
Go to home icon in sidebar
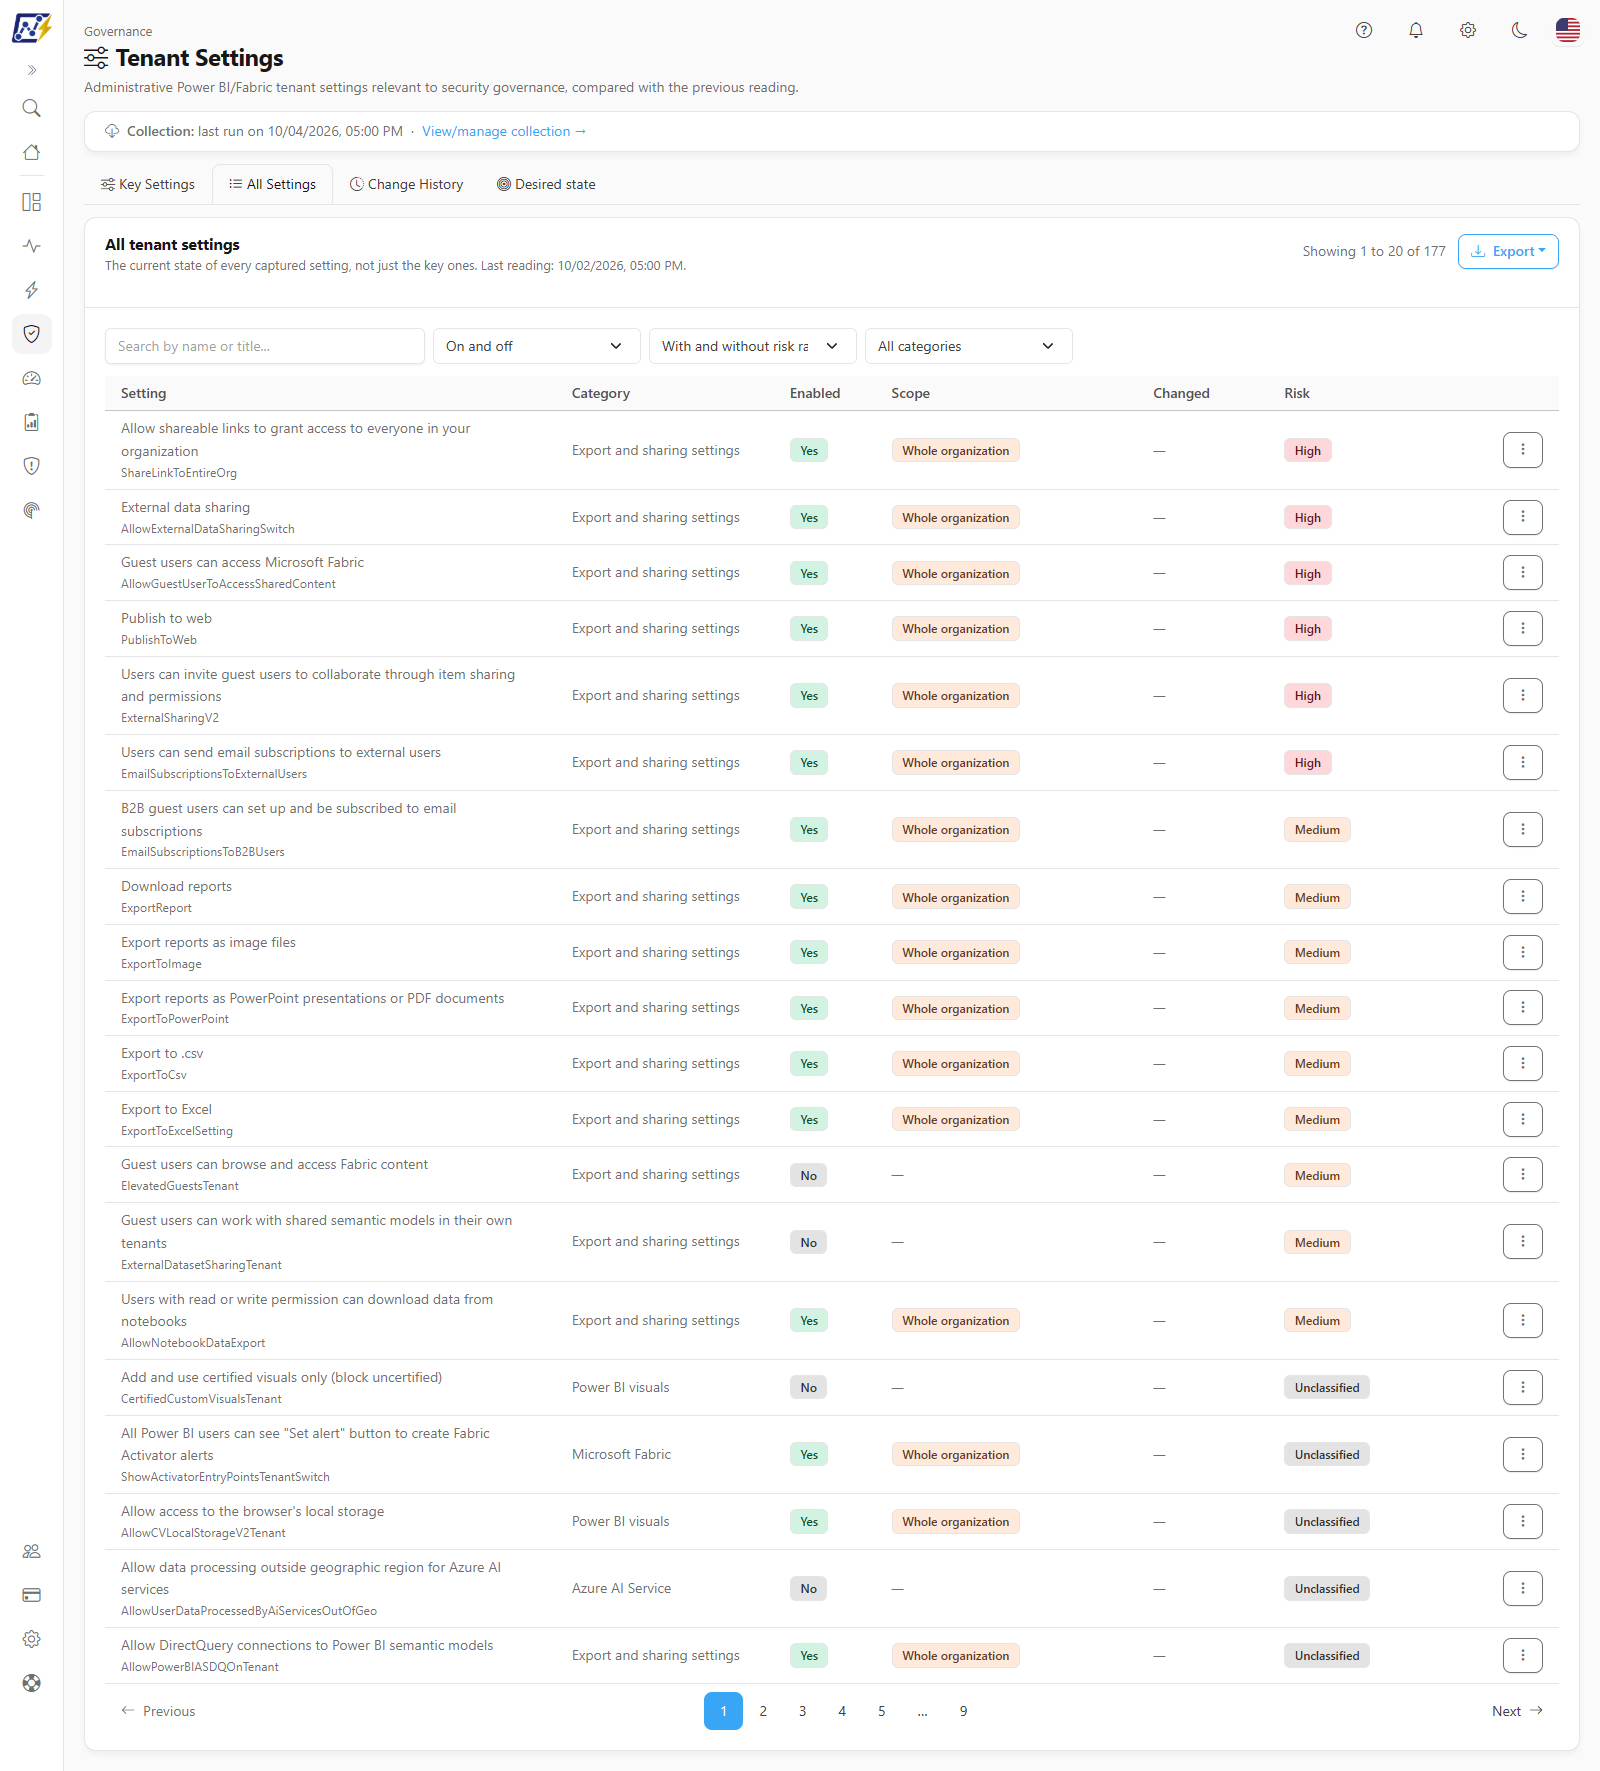coord(32,152)
